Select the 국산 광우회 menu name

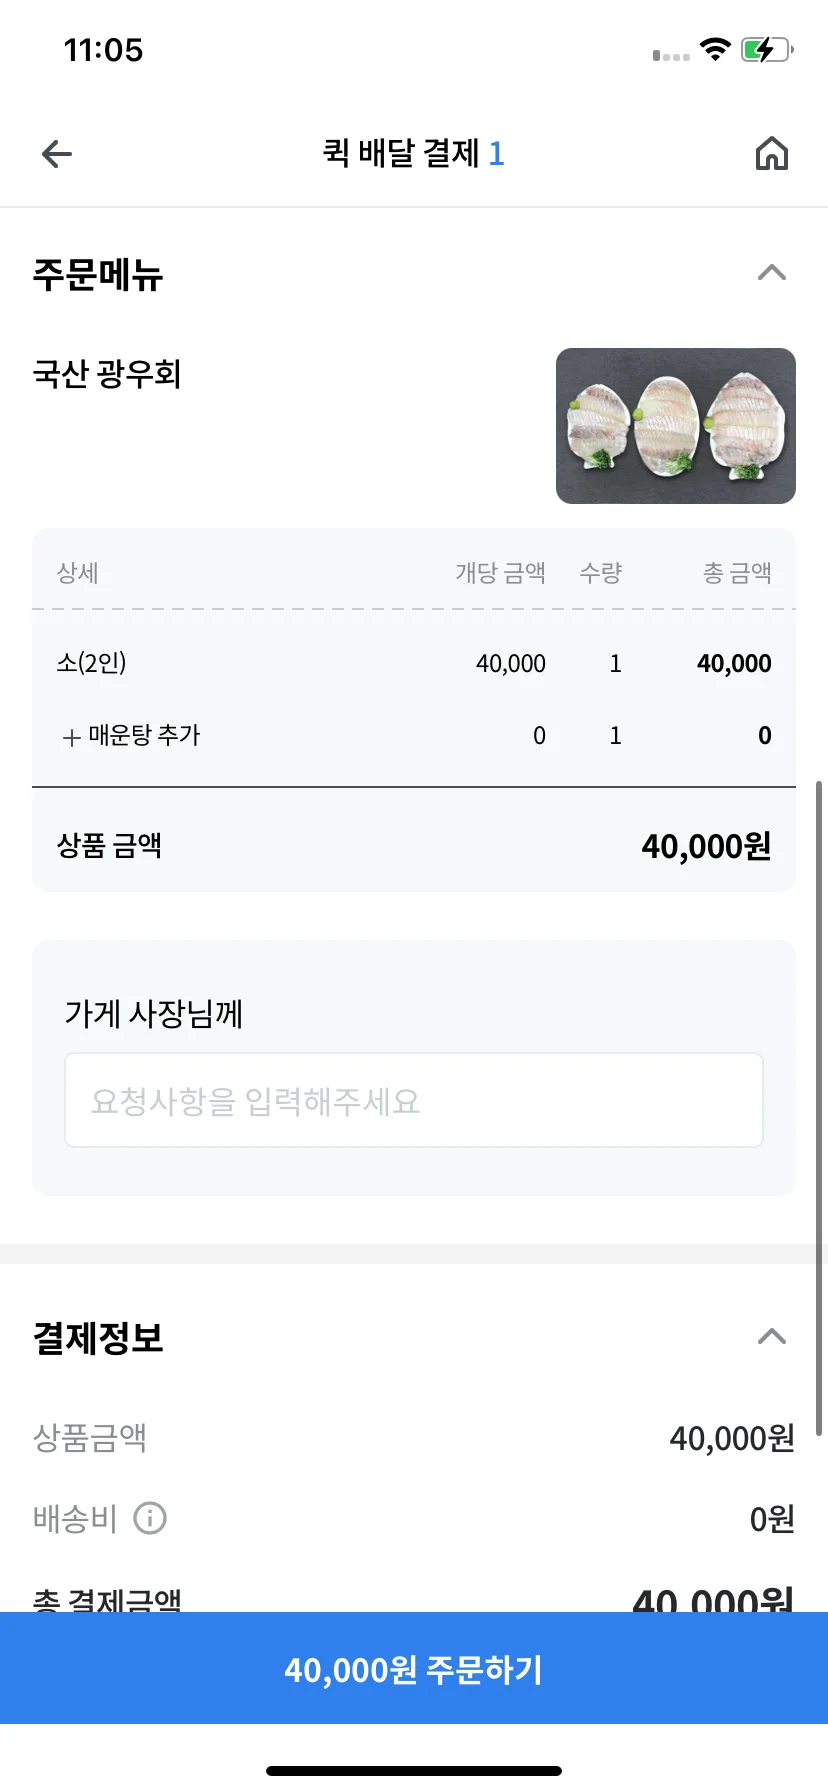[x=107, y=374]
